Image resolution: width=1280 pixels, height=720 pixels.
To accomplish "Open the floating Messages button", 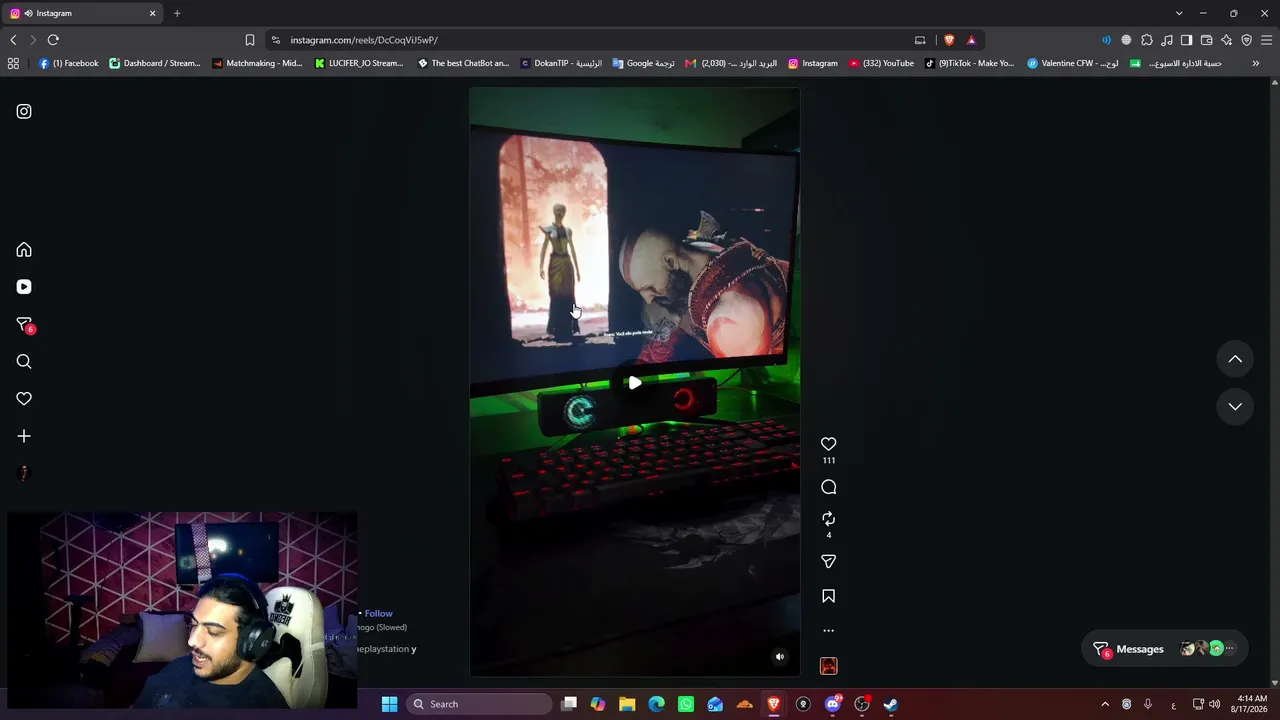I will coord(1164,649).
